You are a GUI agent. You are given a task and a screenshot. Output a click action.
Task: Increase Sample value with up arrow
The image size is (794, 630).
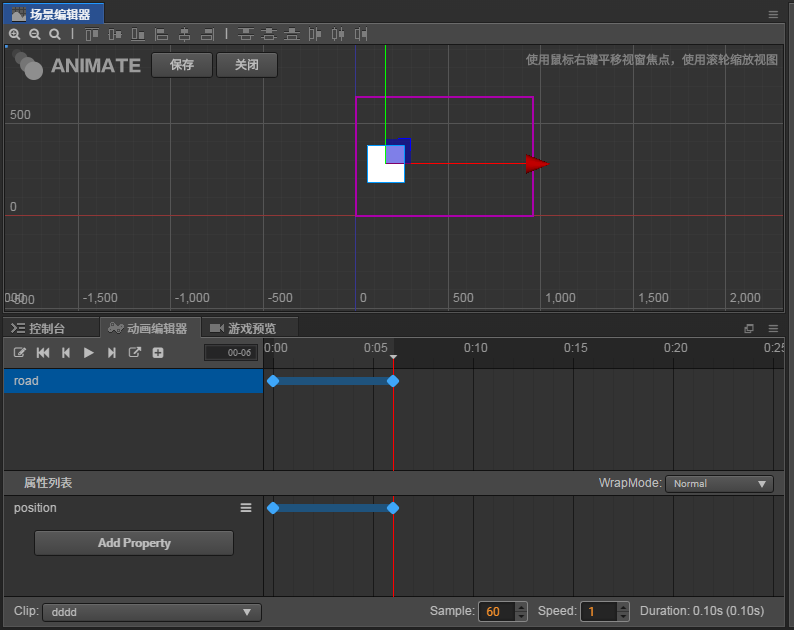point(521,607)
